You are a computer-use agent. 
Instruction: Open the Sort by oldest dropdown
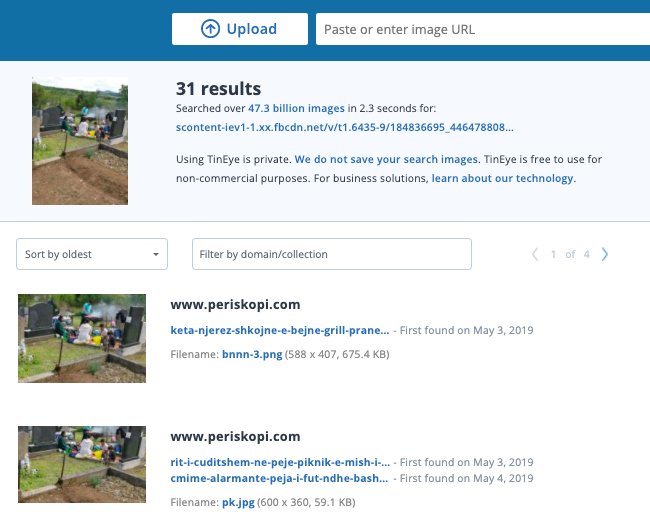click(92, 254)
